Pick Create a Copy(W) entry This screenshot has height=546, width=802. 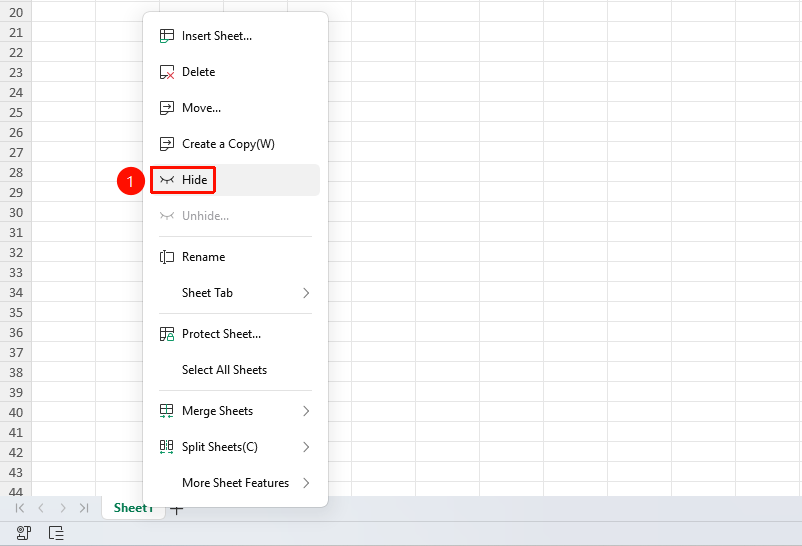[235, 144]
